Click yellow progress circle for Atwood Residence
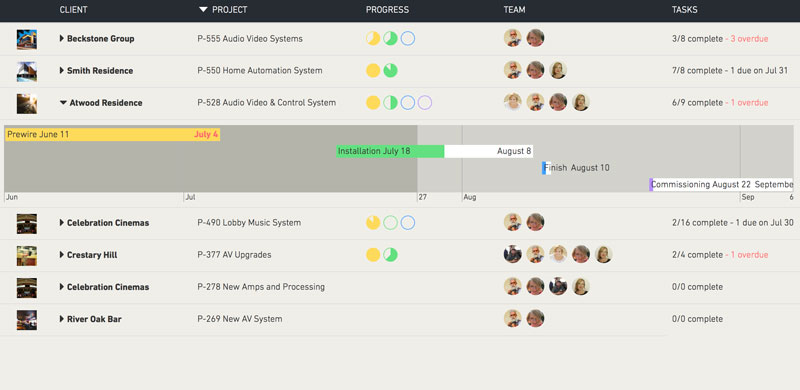Image resolution: width=800 pixels, height=390 pixels. [373, 103]
